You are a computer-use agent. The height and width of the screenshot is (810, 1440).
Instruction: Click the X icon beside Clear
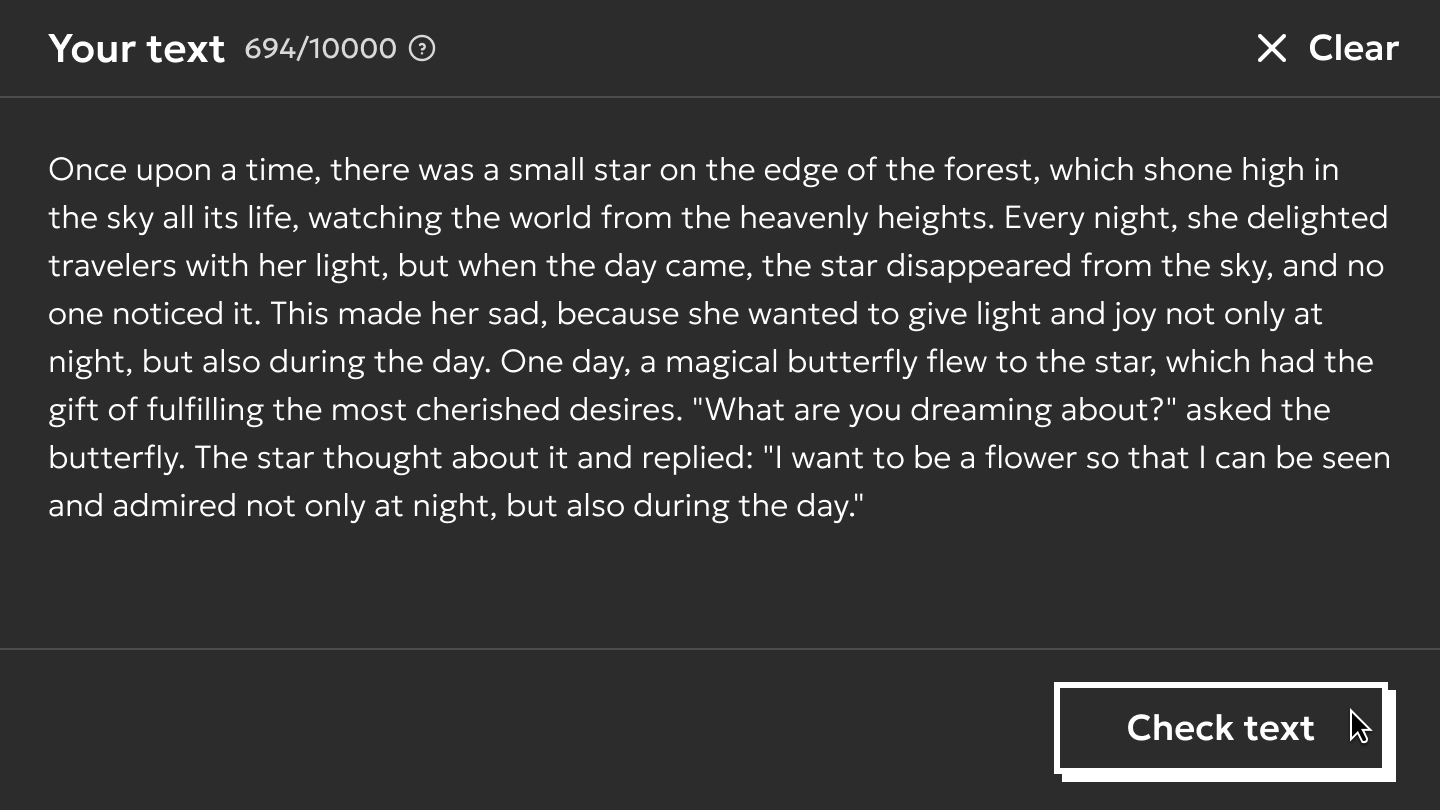pyautogui.click(x=1271, y=48)
